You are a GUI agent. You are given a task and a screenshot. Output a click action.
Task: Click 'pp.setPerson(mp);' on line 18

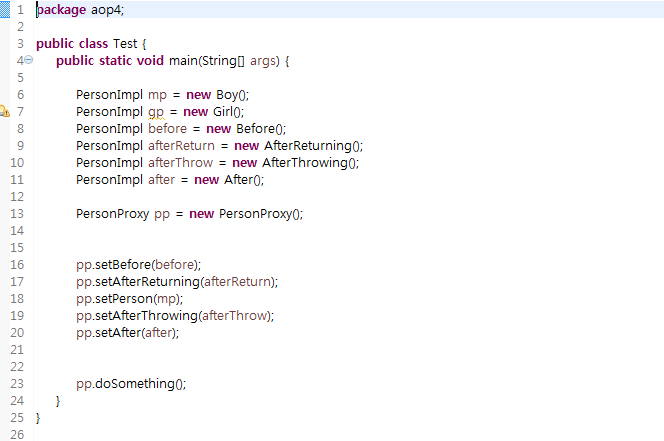pos(130,299)
